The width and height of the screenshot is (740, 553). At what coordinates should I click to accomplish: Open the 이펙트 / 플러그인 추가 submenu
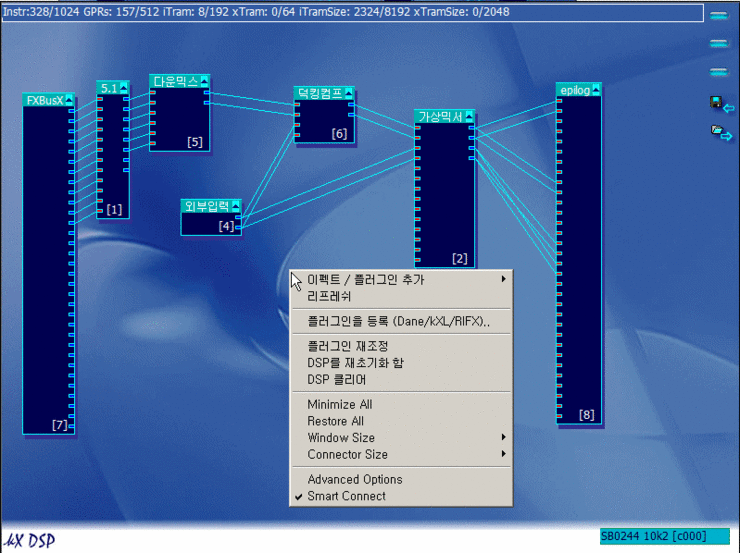(401, 280)
